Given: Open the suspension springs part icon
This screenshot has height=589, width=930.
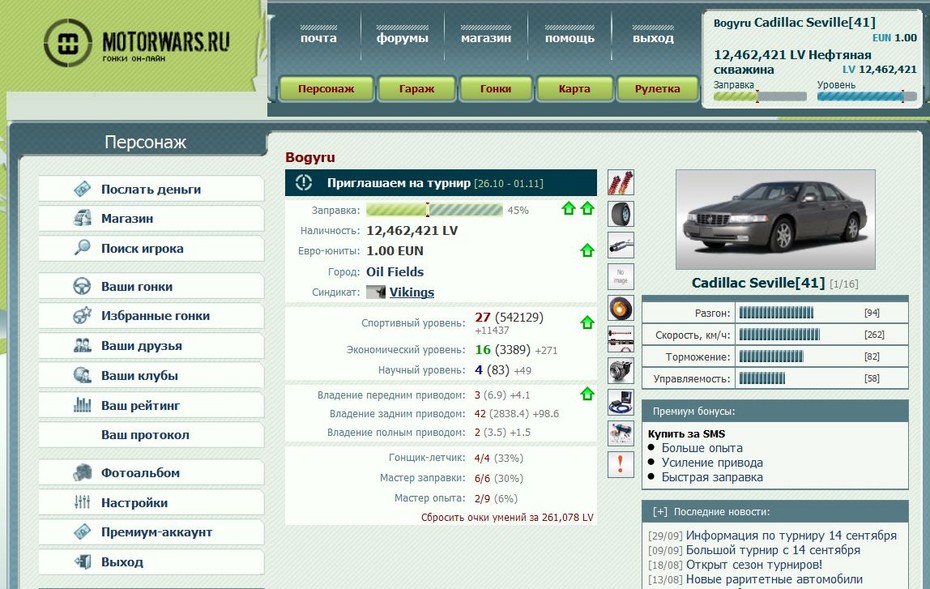Looking at the screenshot, I should click(x=620, y=182).
